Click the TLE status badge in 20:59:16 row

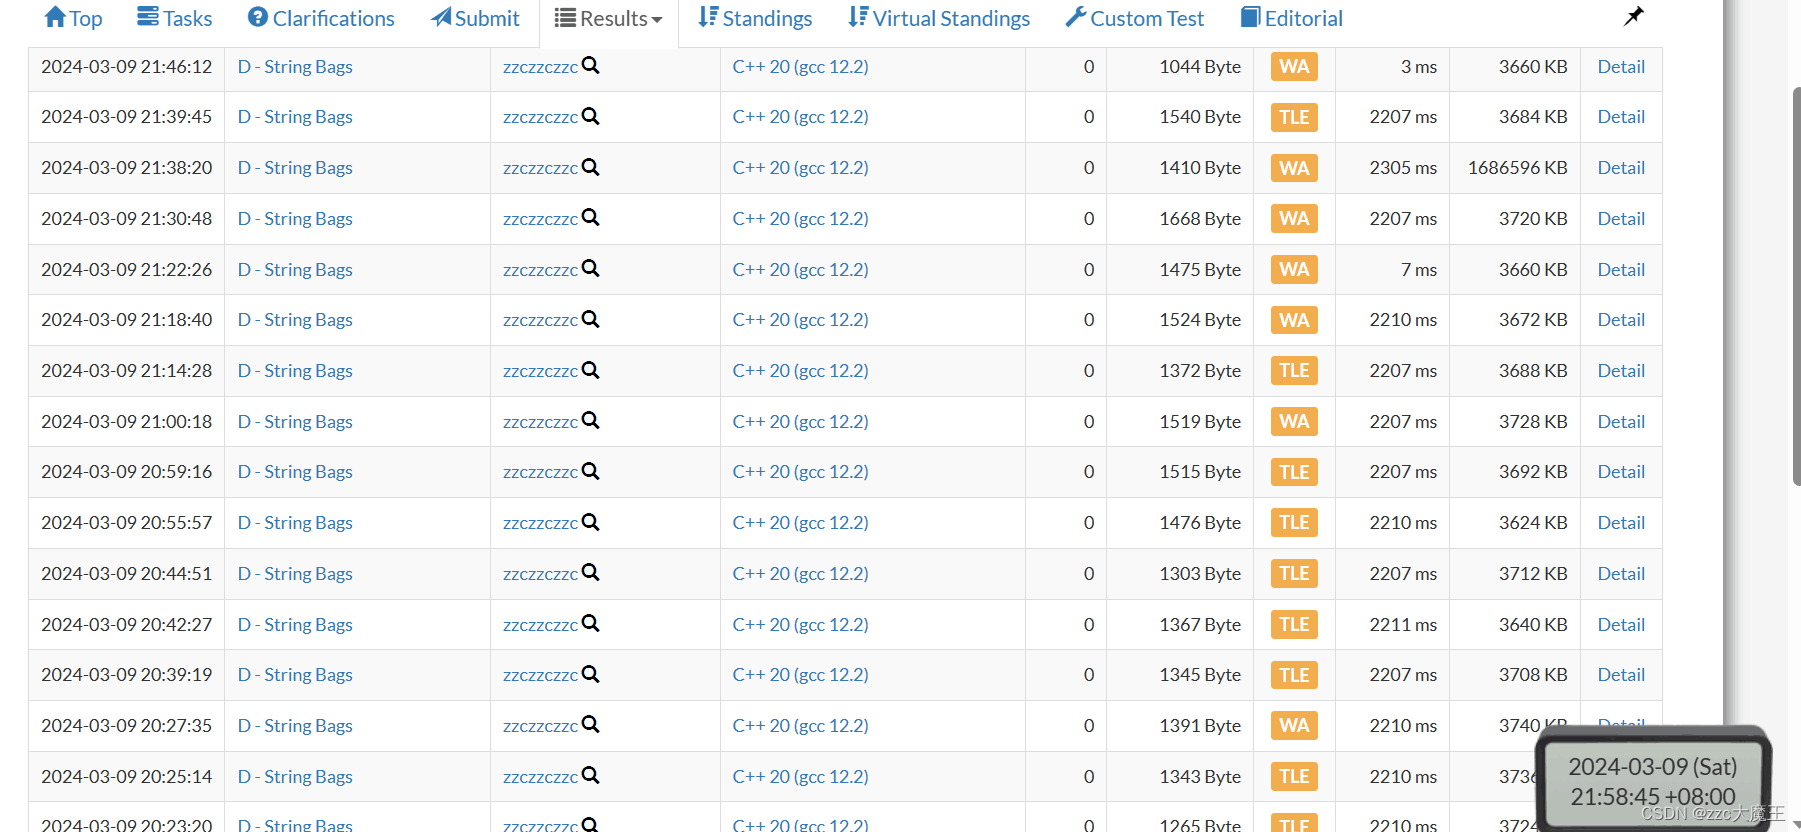coord(1294,472)
